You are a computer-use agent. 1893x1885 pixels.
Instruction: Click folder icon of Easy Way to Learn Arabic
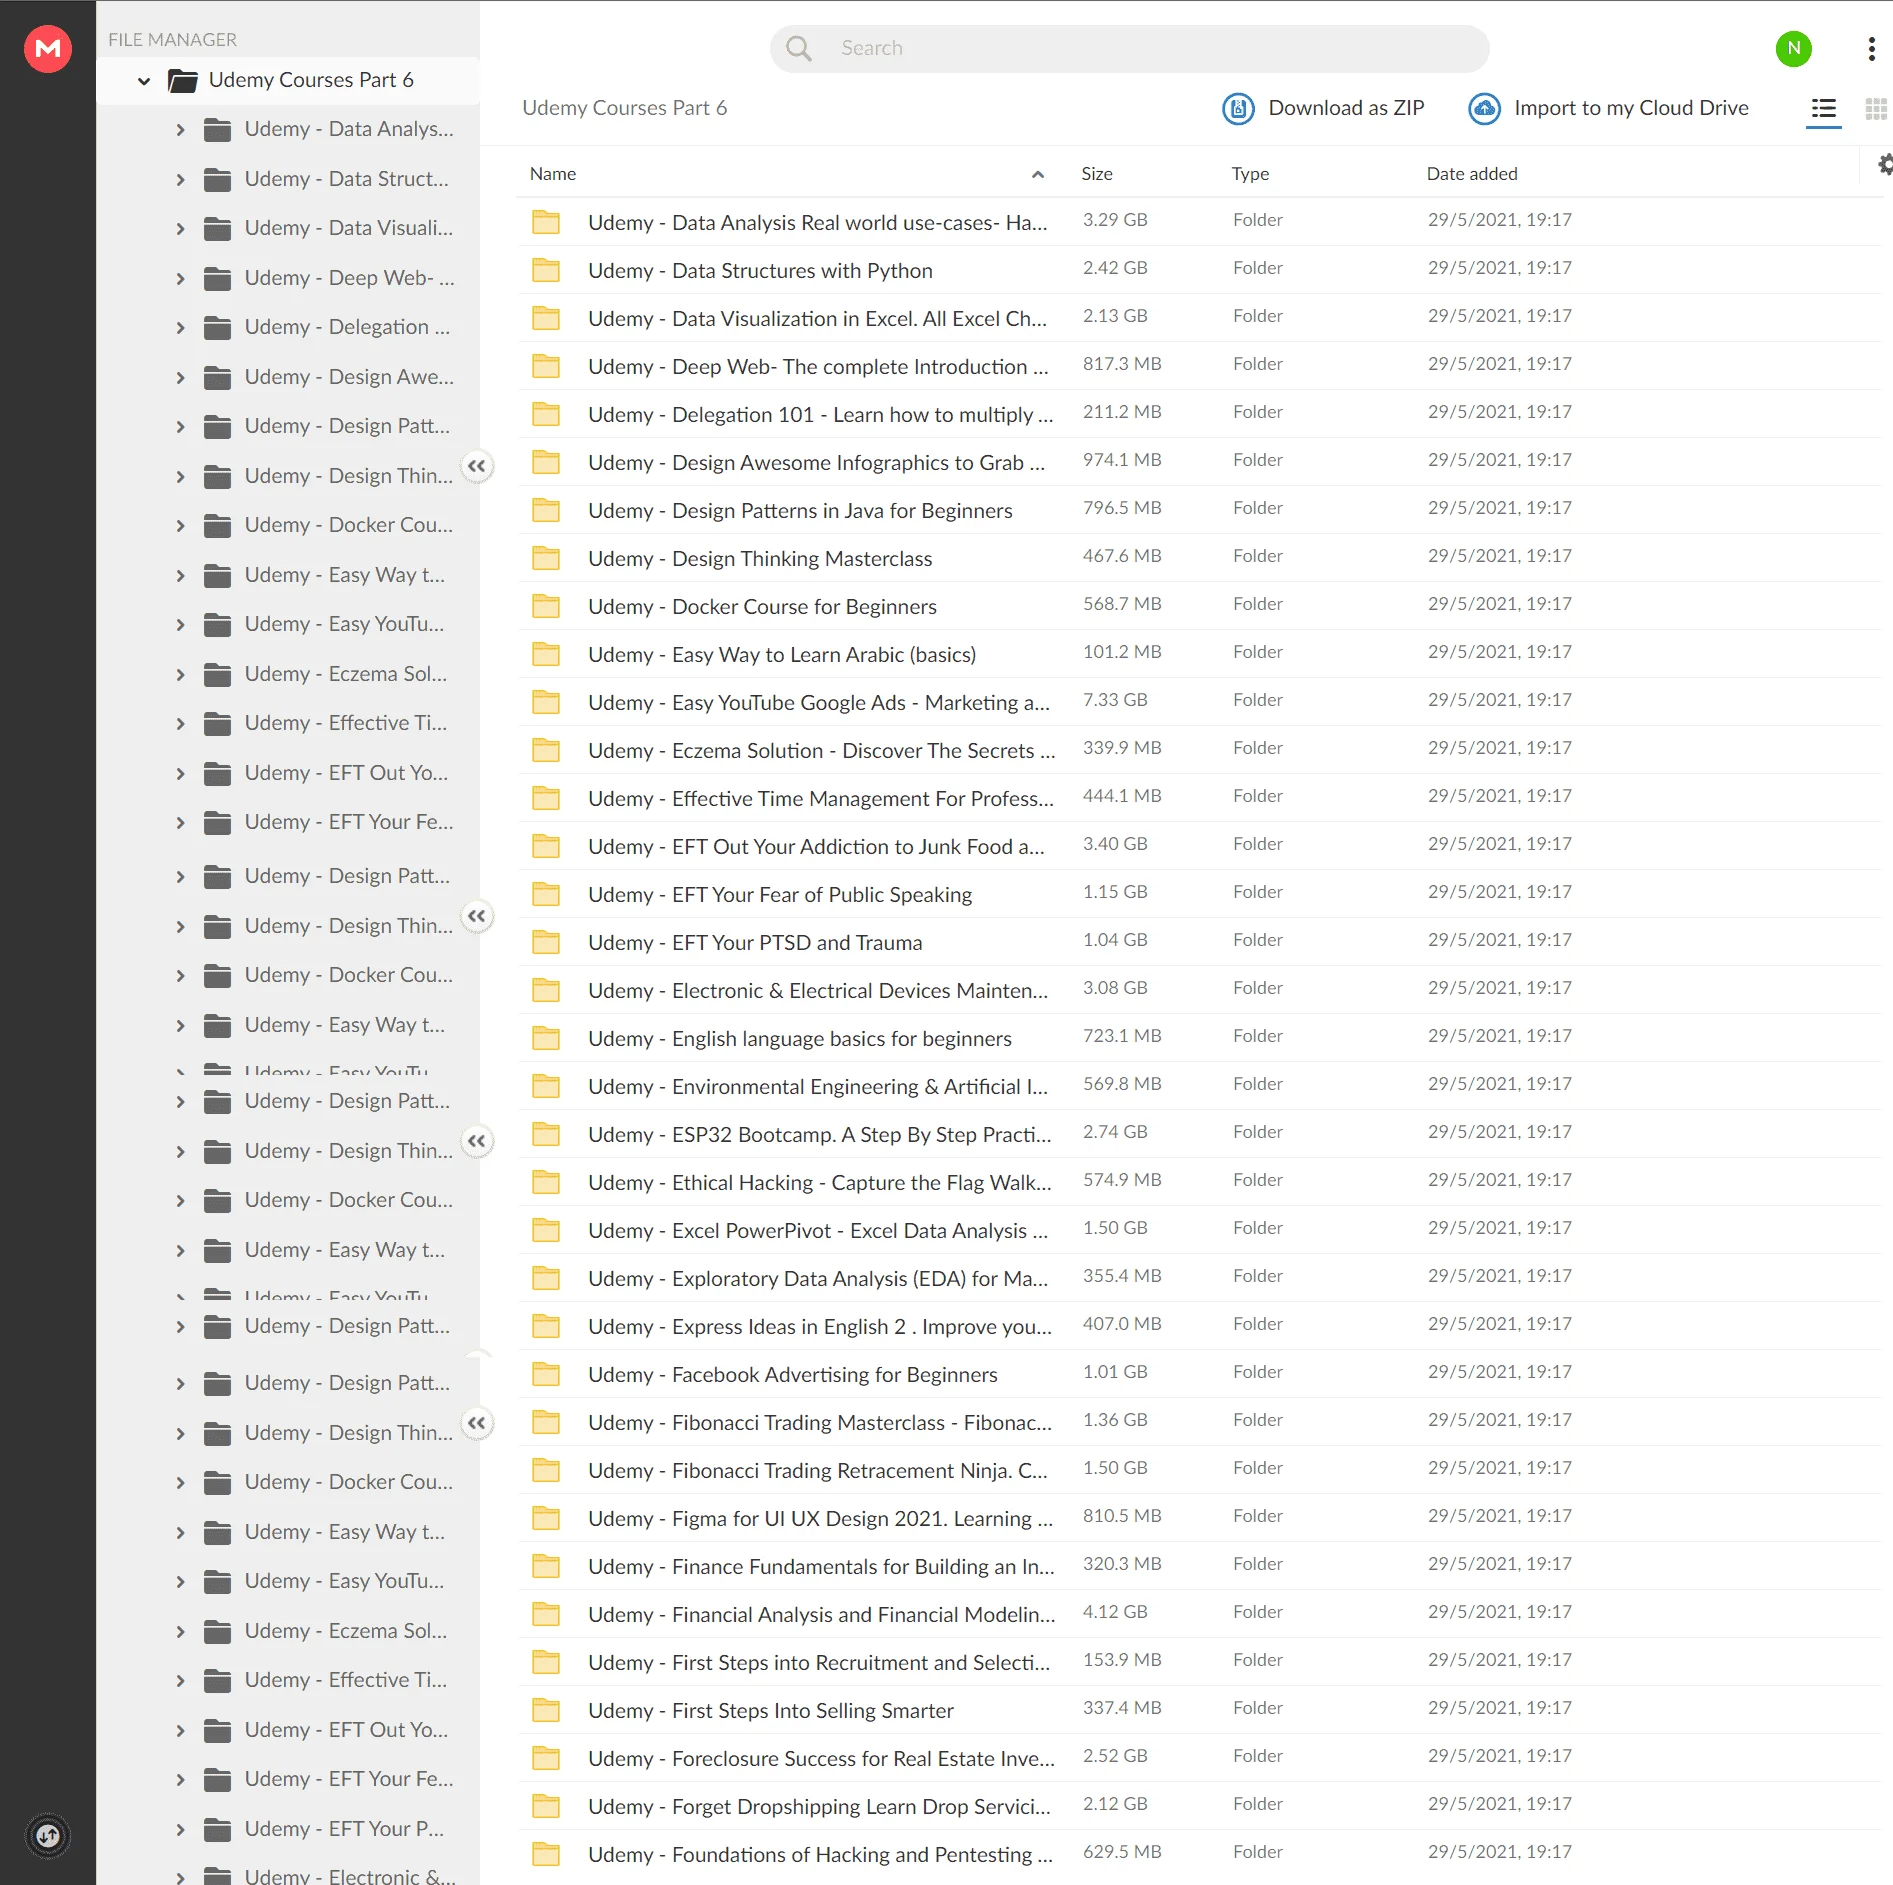pos(546,654)
